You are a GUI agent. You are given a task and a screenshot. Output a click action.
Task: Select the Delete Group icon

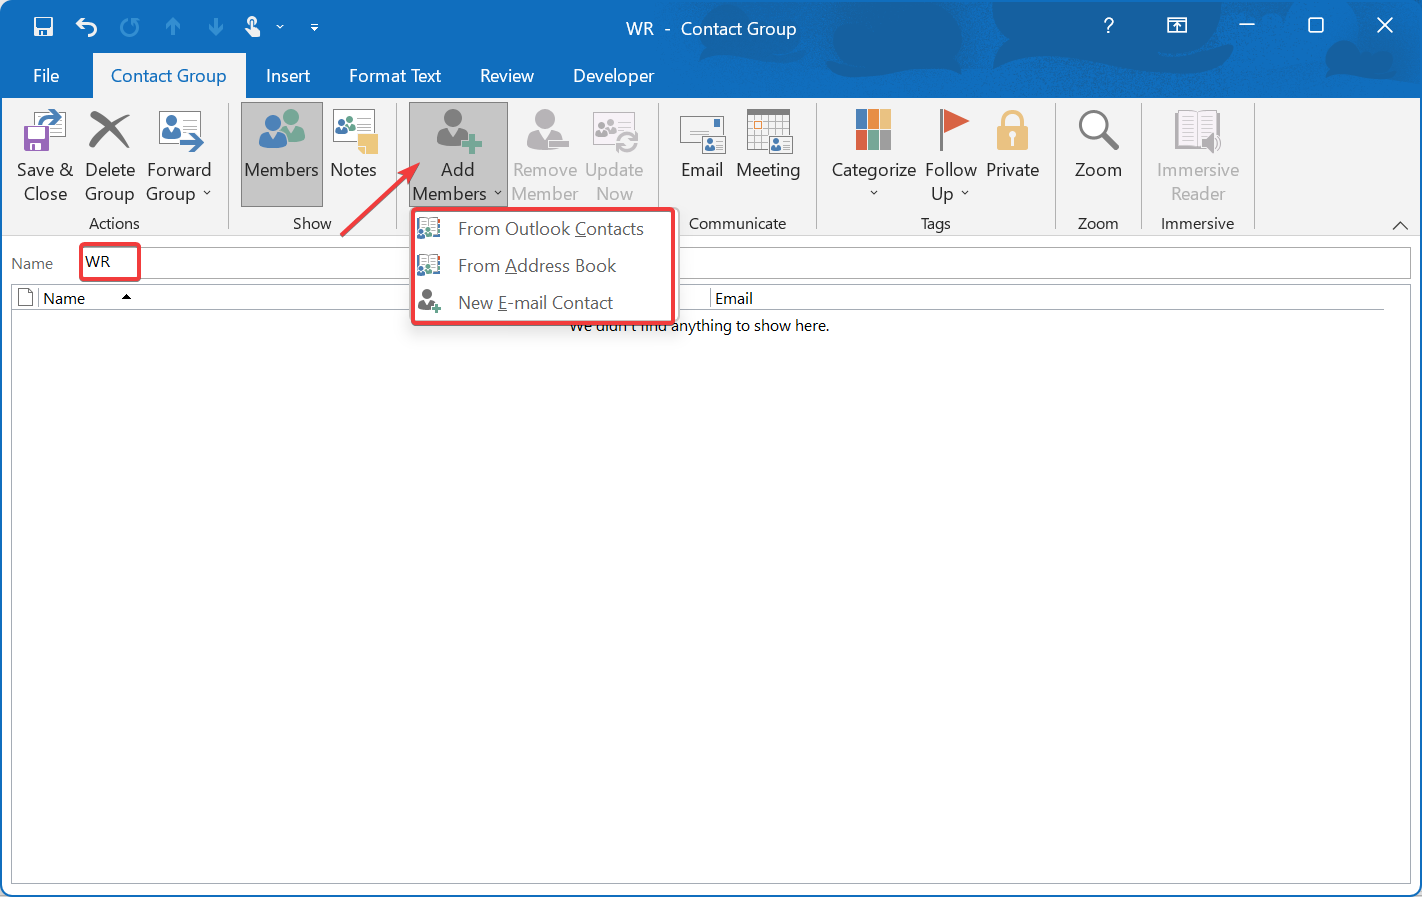click(x=109, y=131)
